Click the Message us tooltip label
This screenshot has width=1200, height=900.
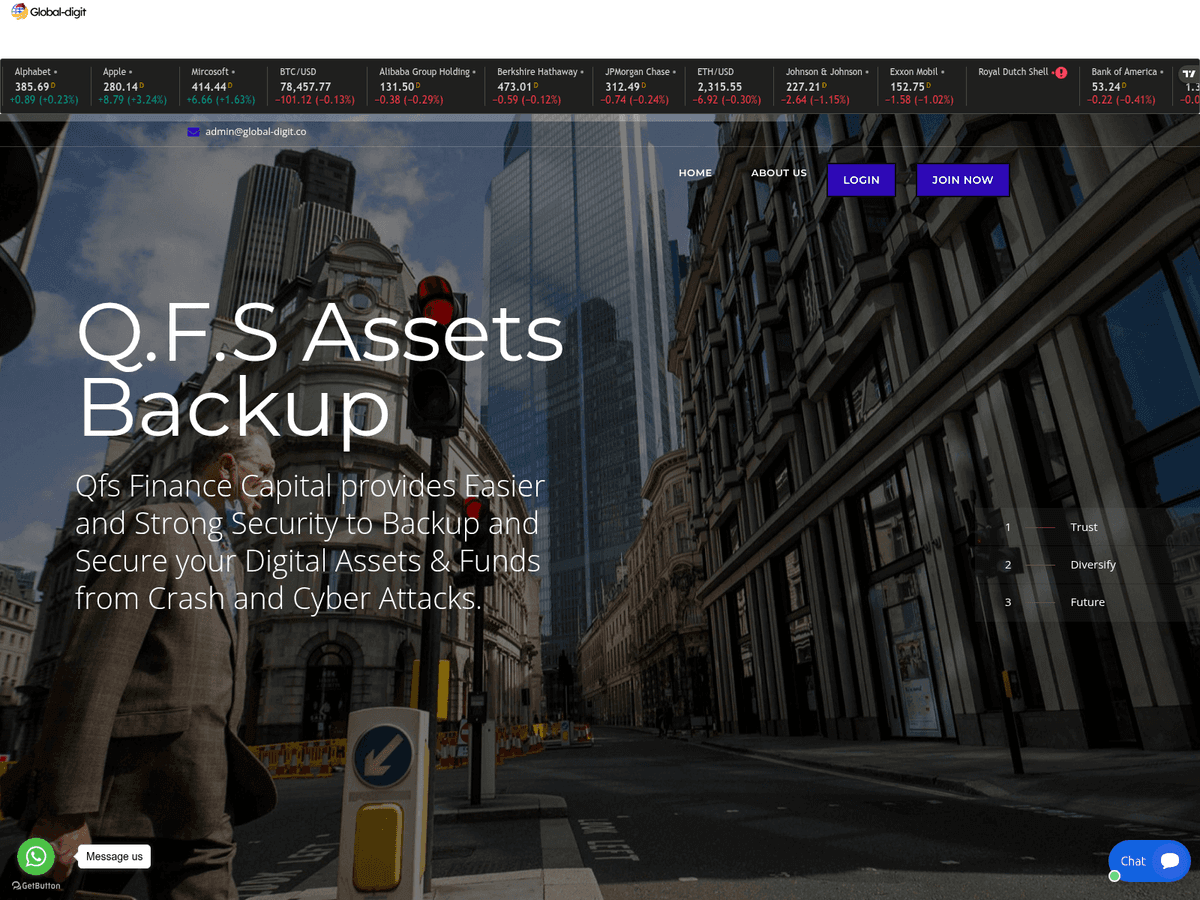tap(114, 856)
